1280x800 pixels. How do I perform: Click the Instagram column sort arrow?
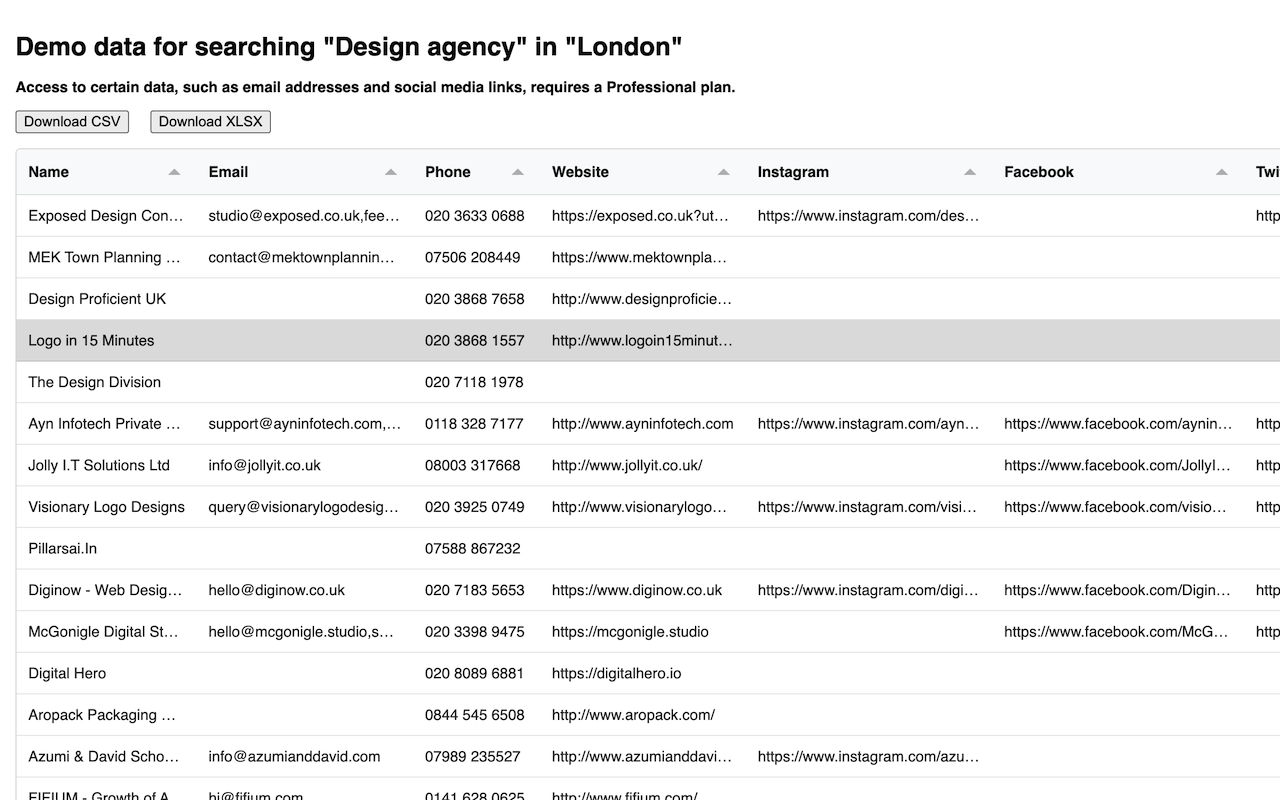[x=970, y=172]
